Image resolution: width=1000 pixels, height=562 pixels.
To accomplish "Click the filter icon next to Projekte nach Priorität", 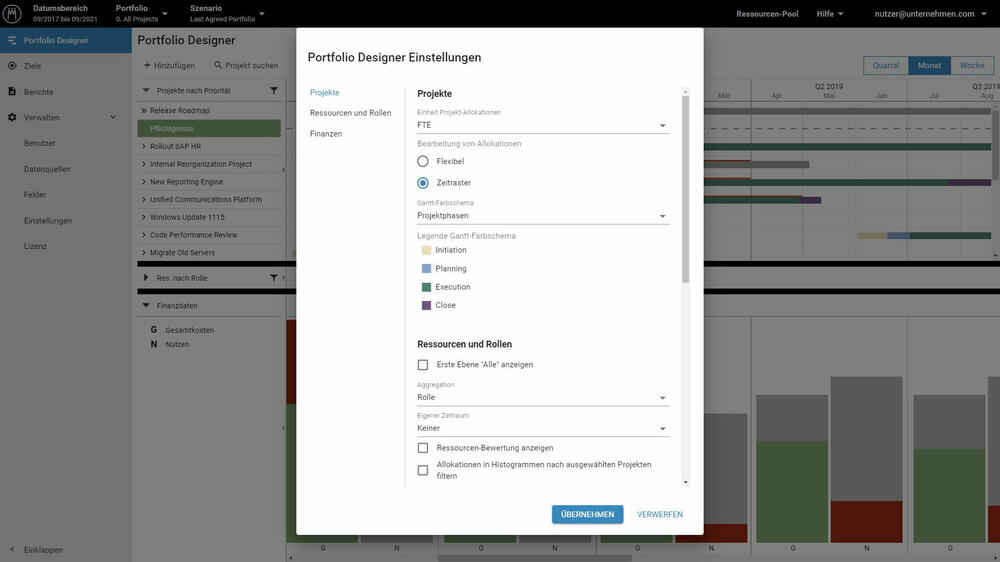I will point(274,91).
